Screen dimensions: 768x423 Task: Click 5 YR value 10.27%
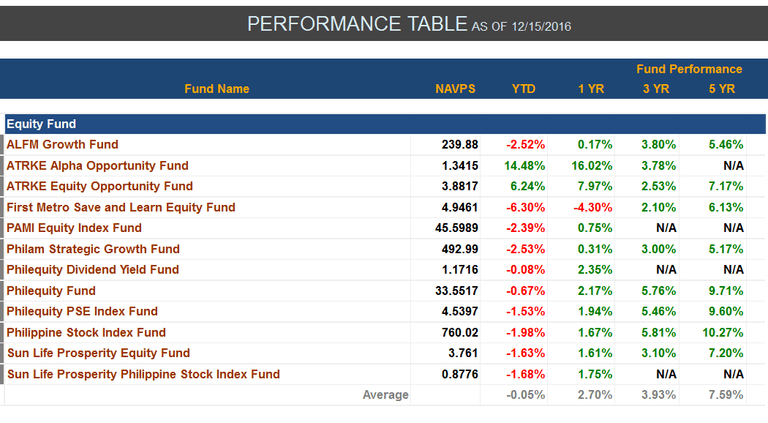723,332
